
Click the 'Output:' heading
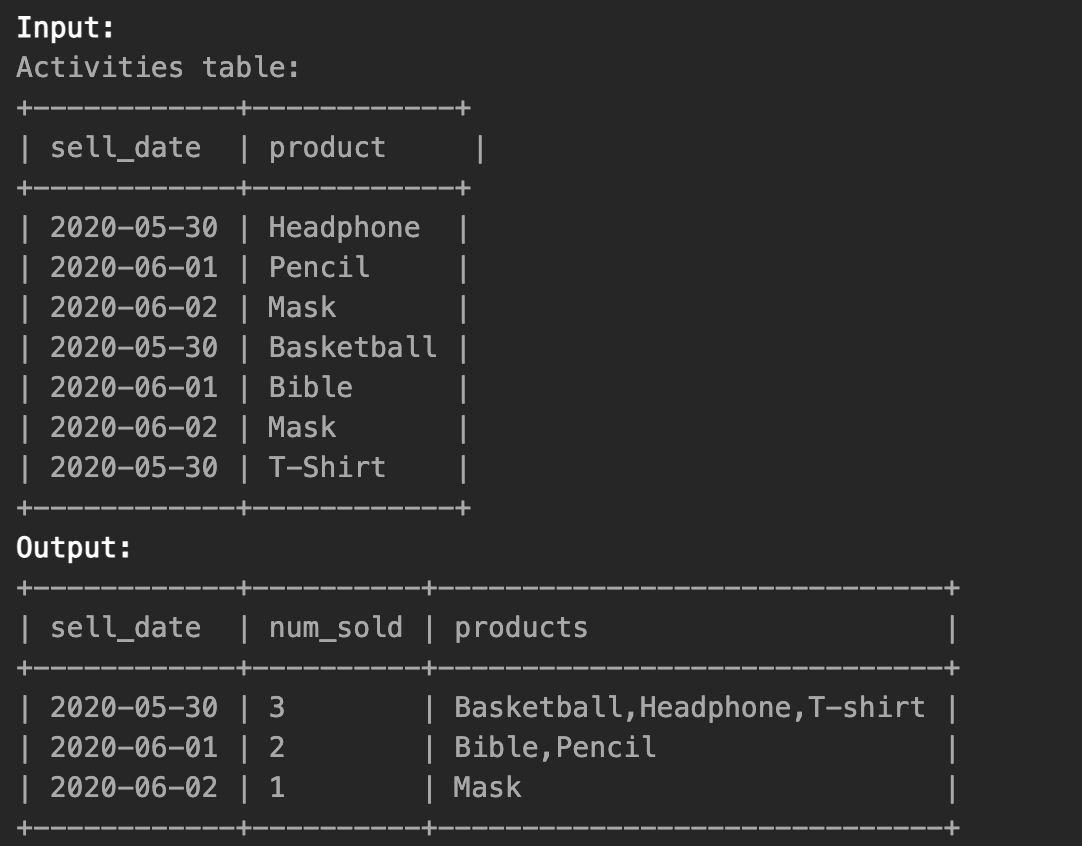(74, 548)
